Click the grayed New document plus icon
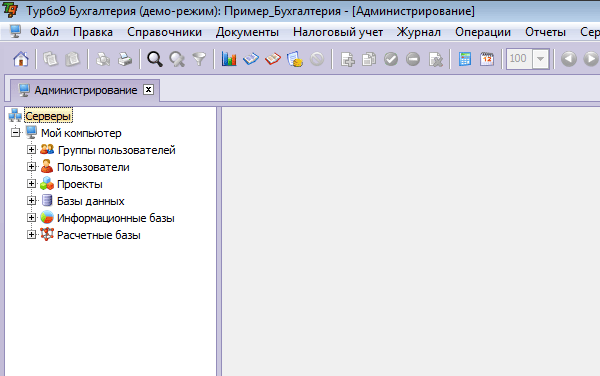This screenshot has height=376, width=600. [347, 59]
